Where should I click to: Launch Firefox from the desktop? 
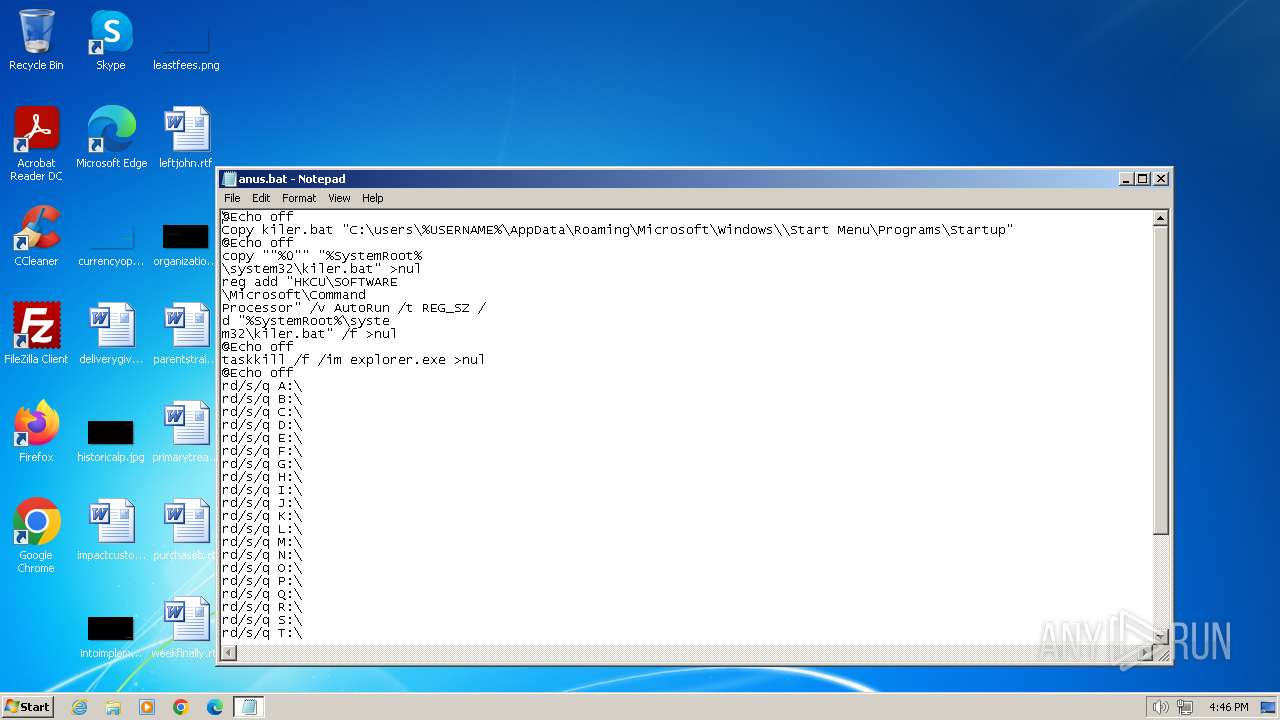36,432
